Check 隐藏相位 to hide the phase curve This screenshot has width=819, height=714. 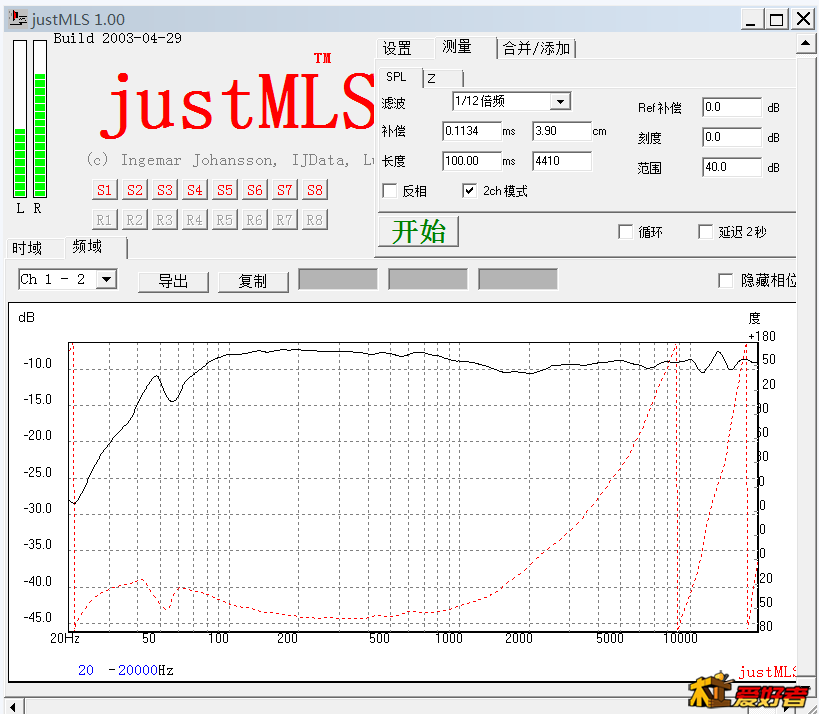(x=725, y=281)
